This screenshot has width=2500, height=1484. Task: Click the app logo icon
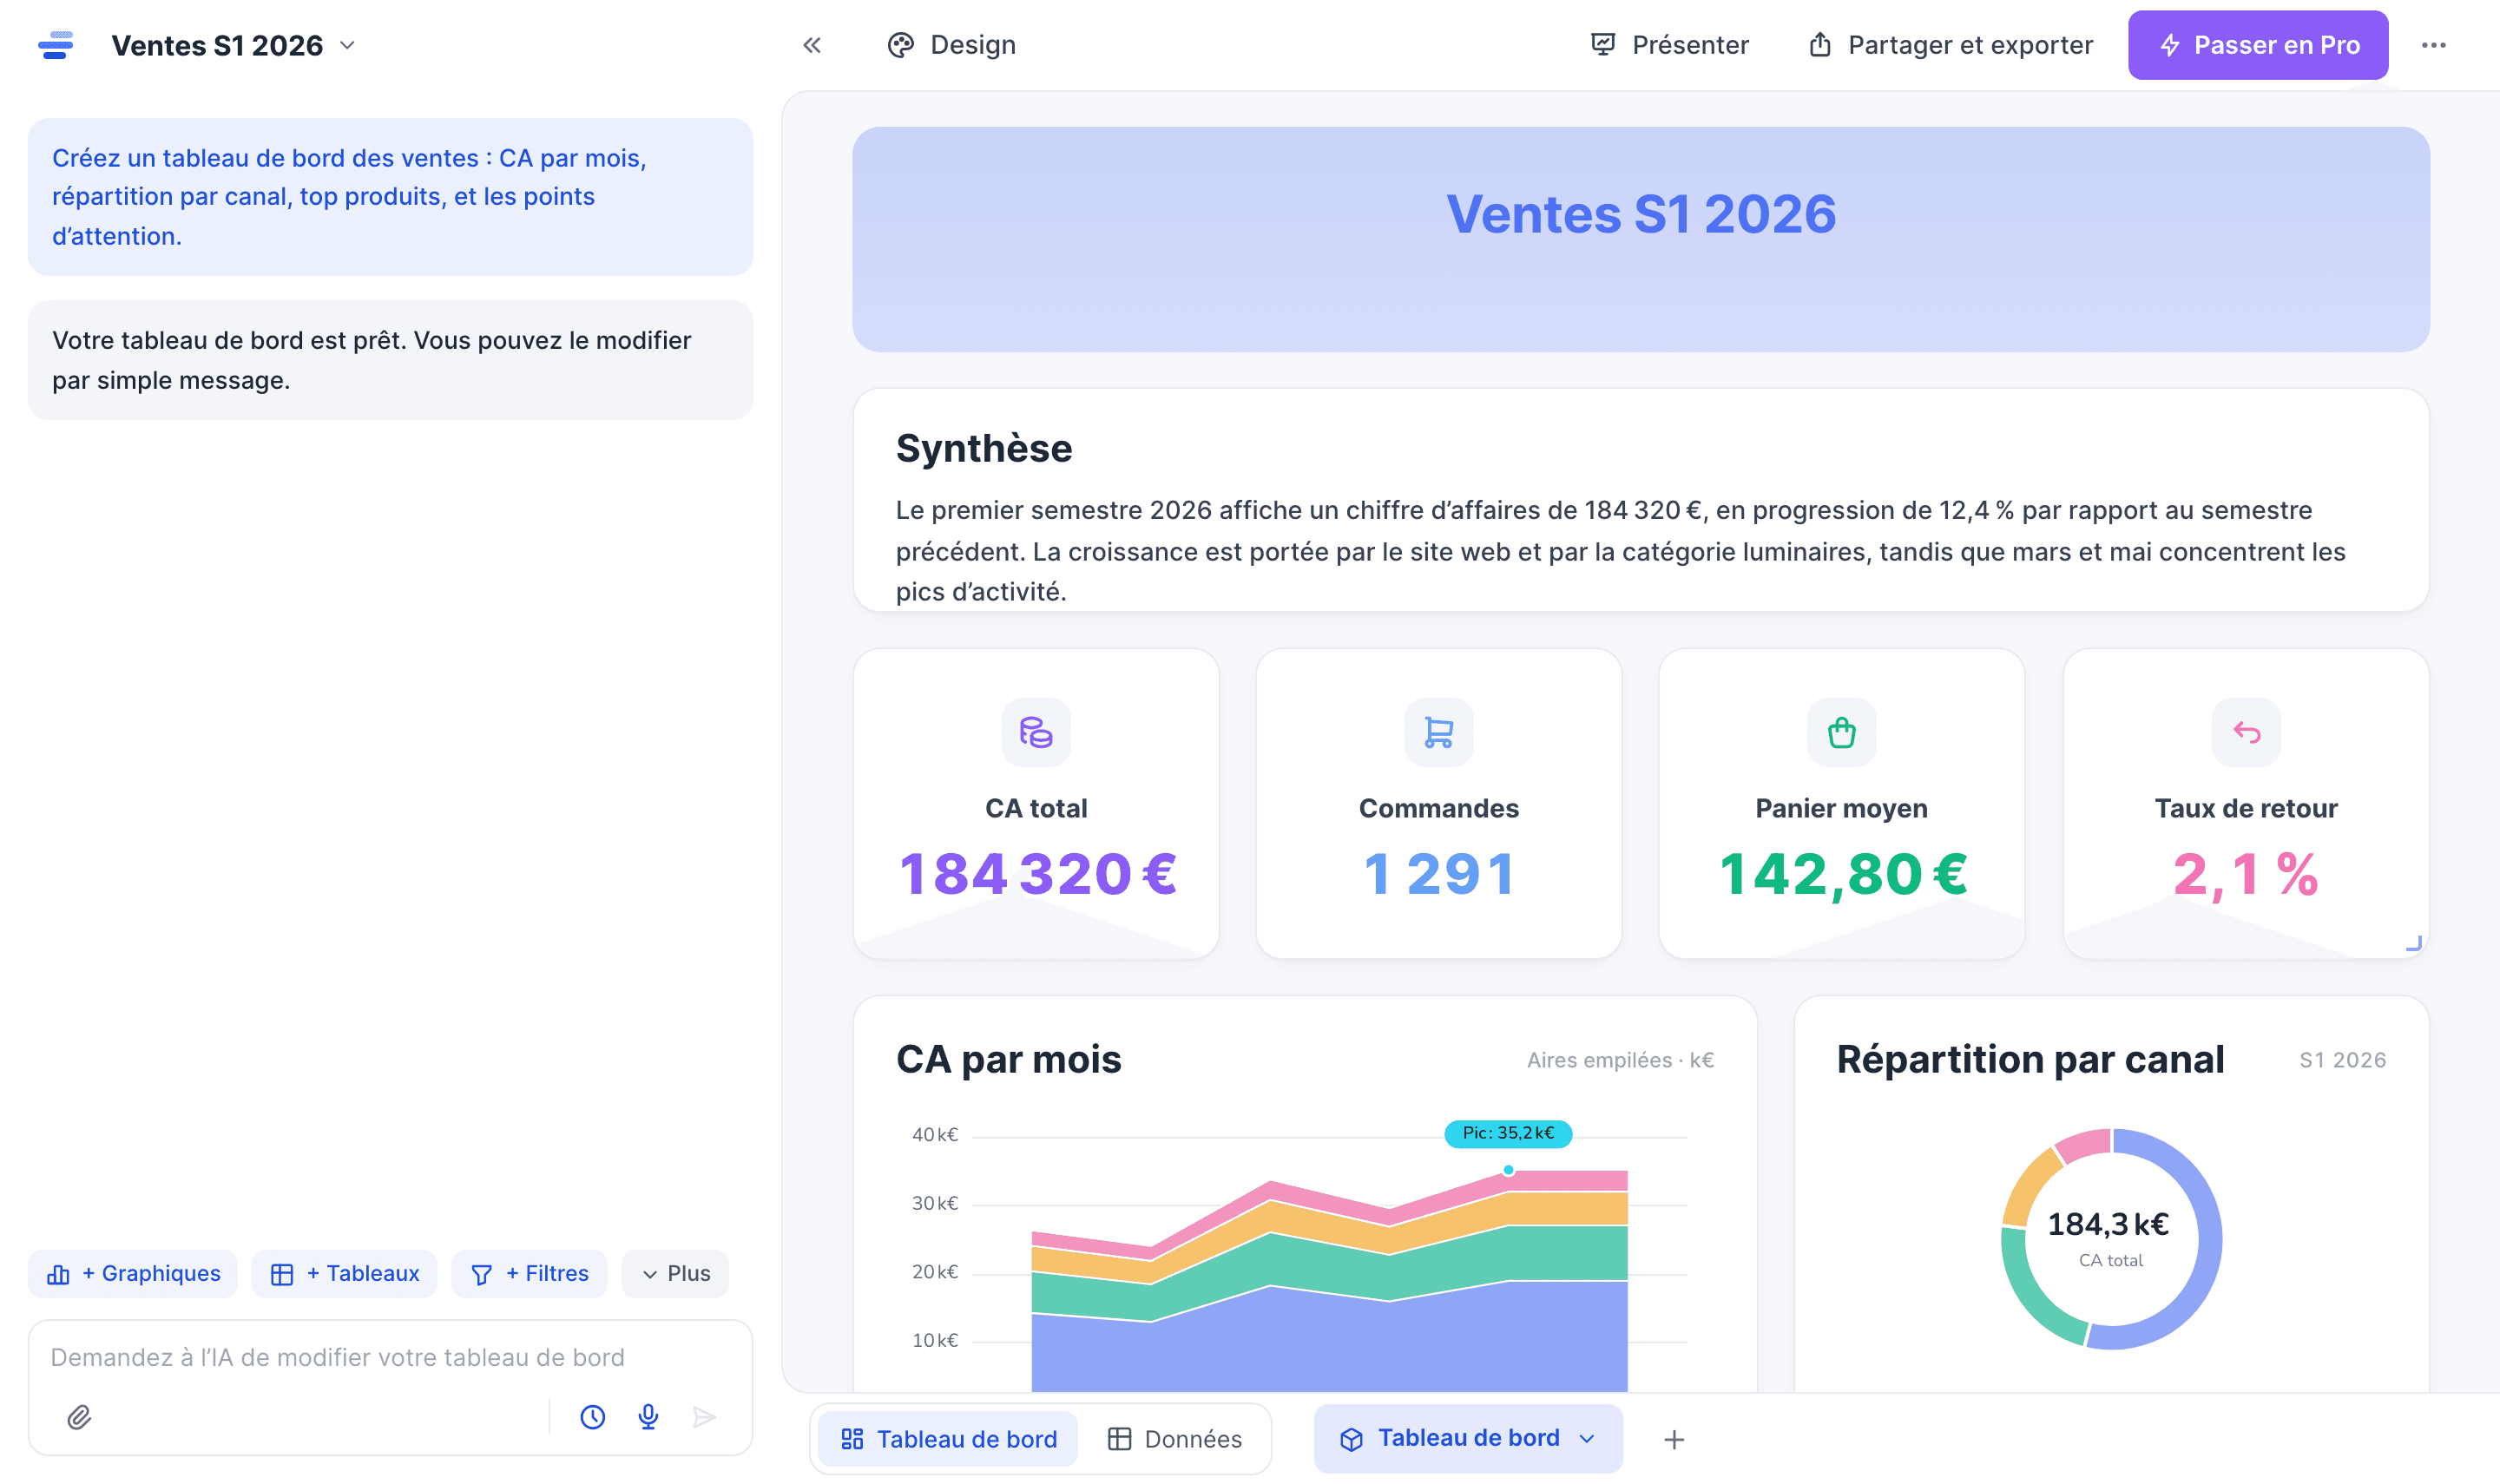tap(56, 45)
